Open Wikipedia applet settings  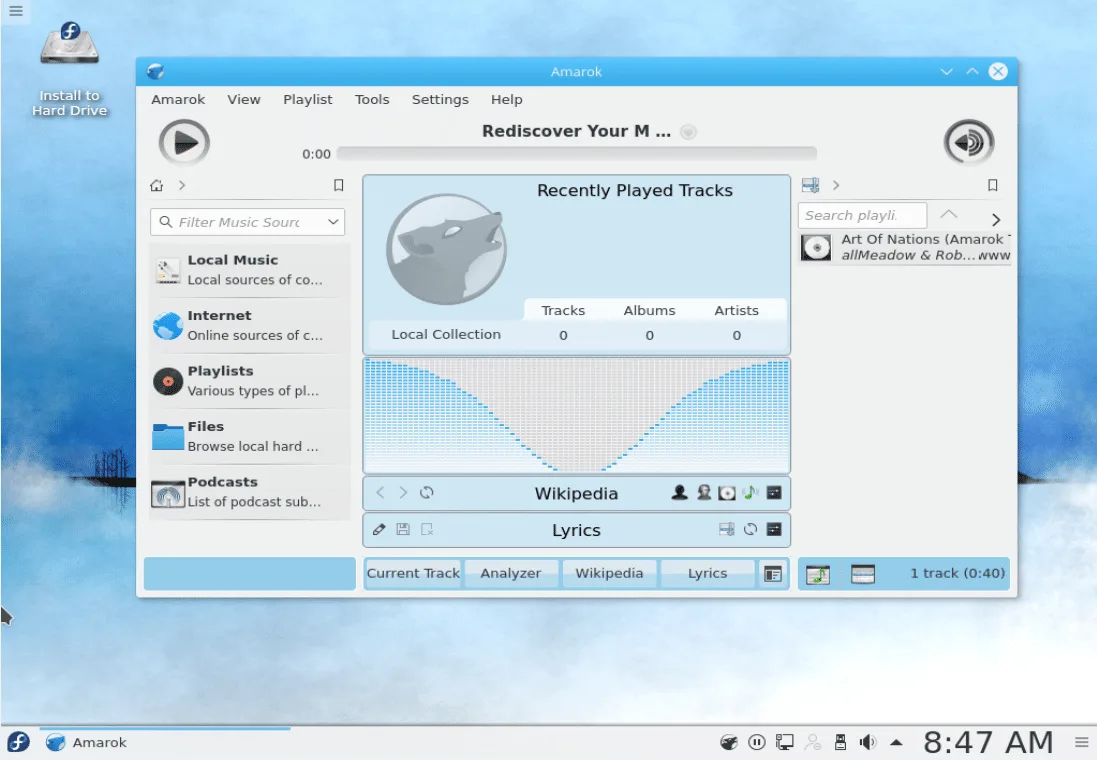point(774,493)
